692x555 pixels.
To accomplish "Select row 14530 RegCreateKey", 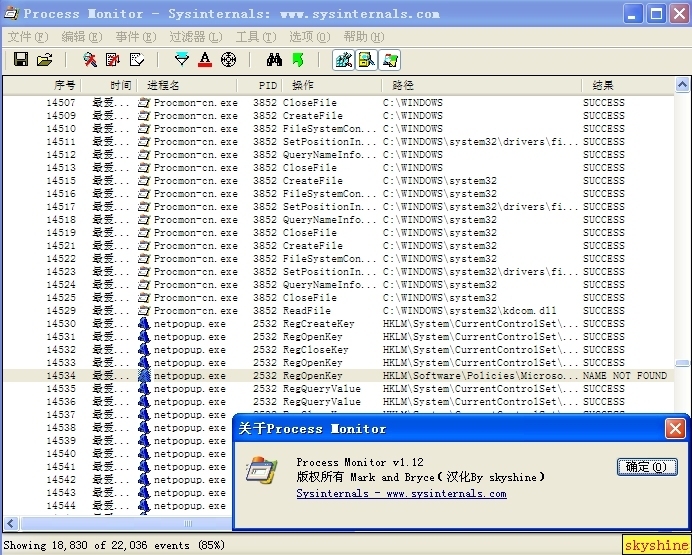I will pyautogui.click(x=339, y=323).
